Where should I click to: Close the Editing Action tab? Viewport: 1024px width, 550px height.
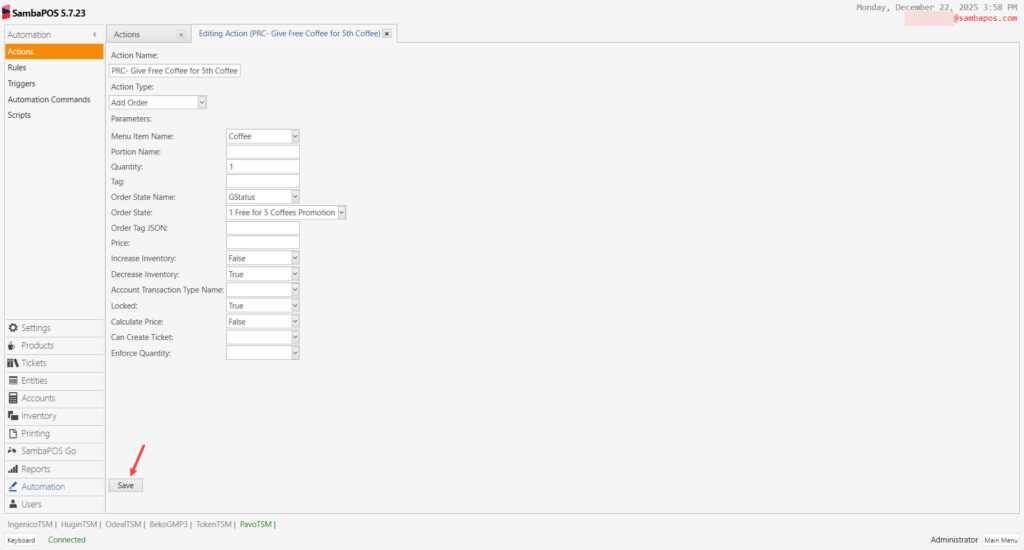tap(387, 34)
